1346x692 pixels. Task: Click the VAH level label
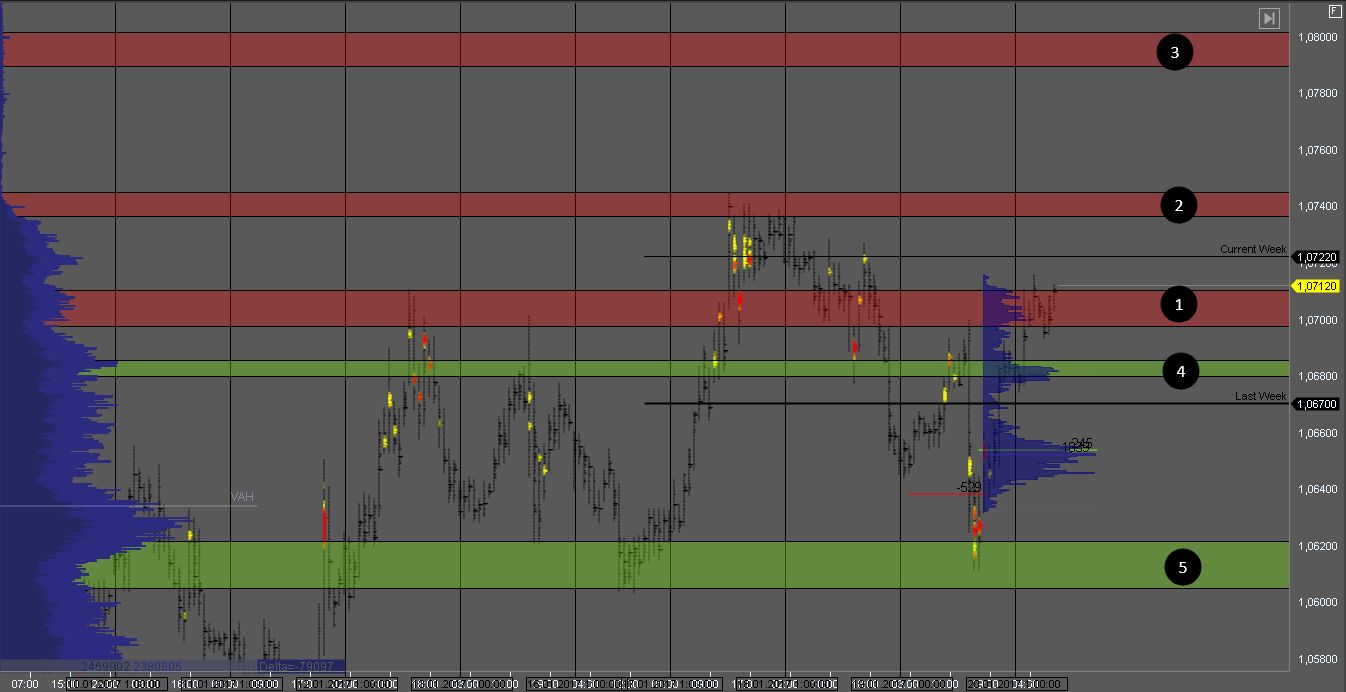point(242,497)
